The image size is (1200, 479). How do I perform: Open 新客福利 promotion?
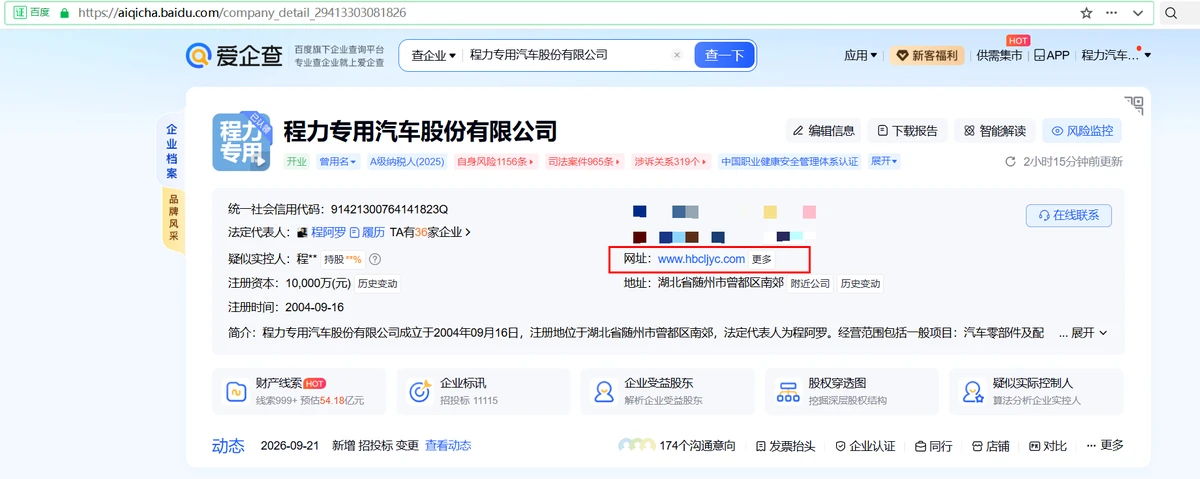click(928, 55)
